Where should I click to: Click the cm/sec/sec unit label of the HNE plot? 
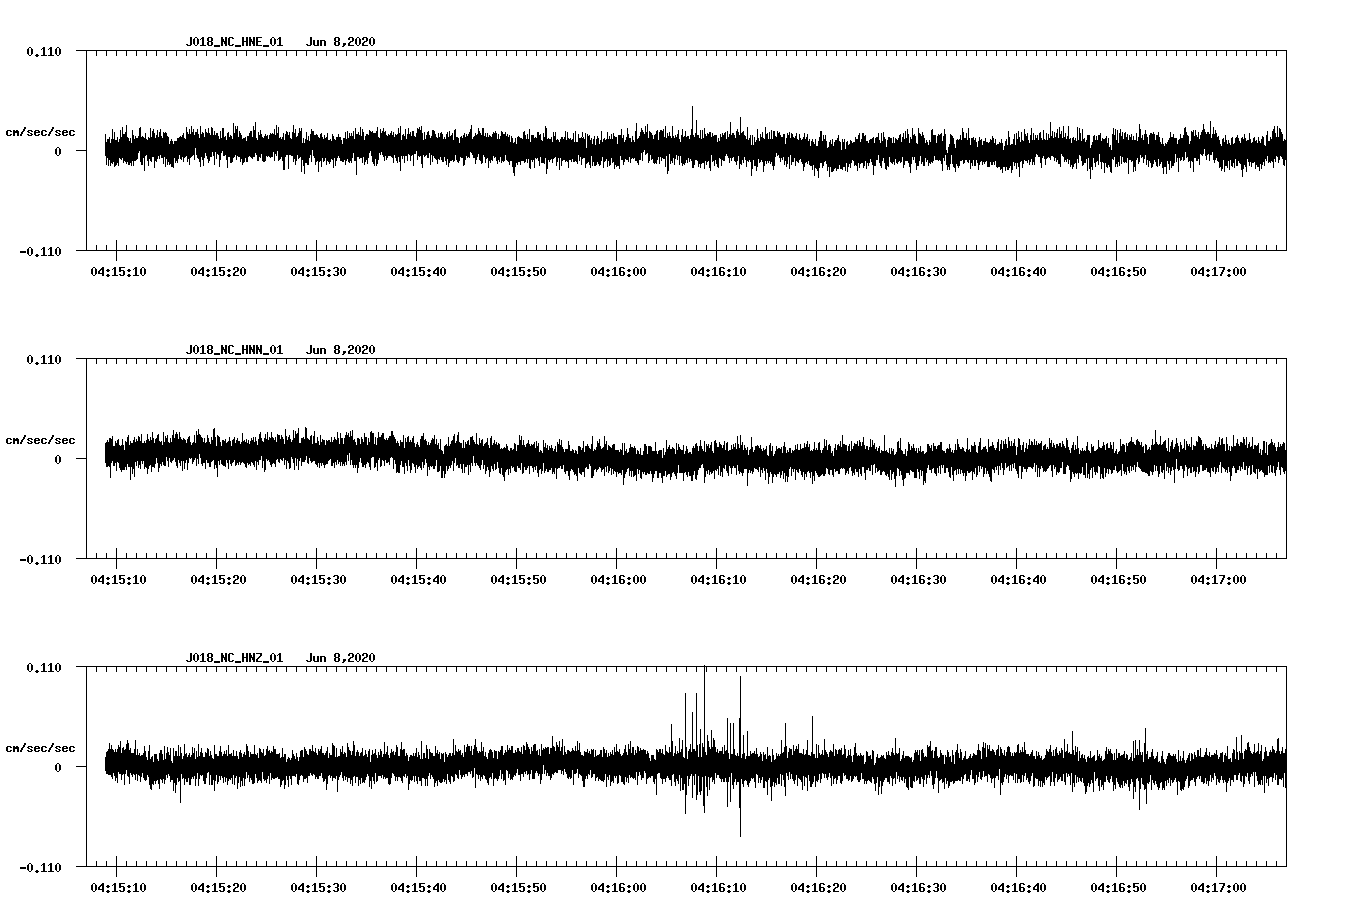(x=40, y=132)
